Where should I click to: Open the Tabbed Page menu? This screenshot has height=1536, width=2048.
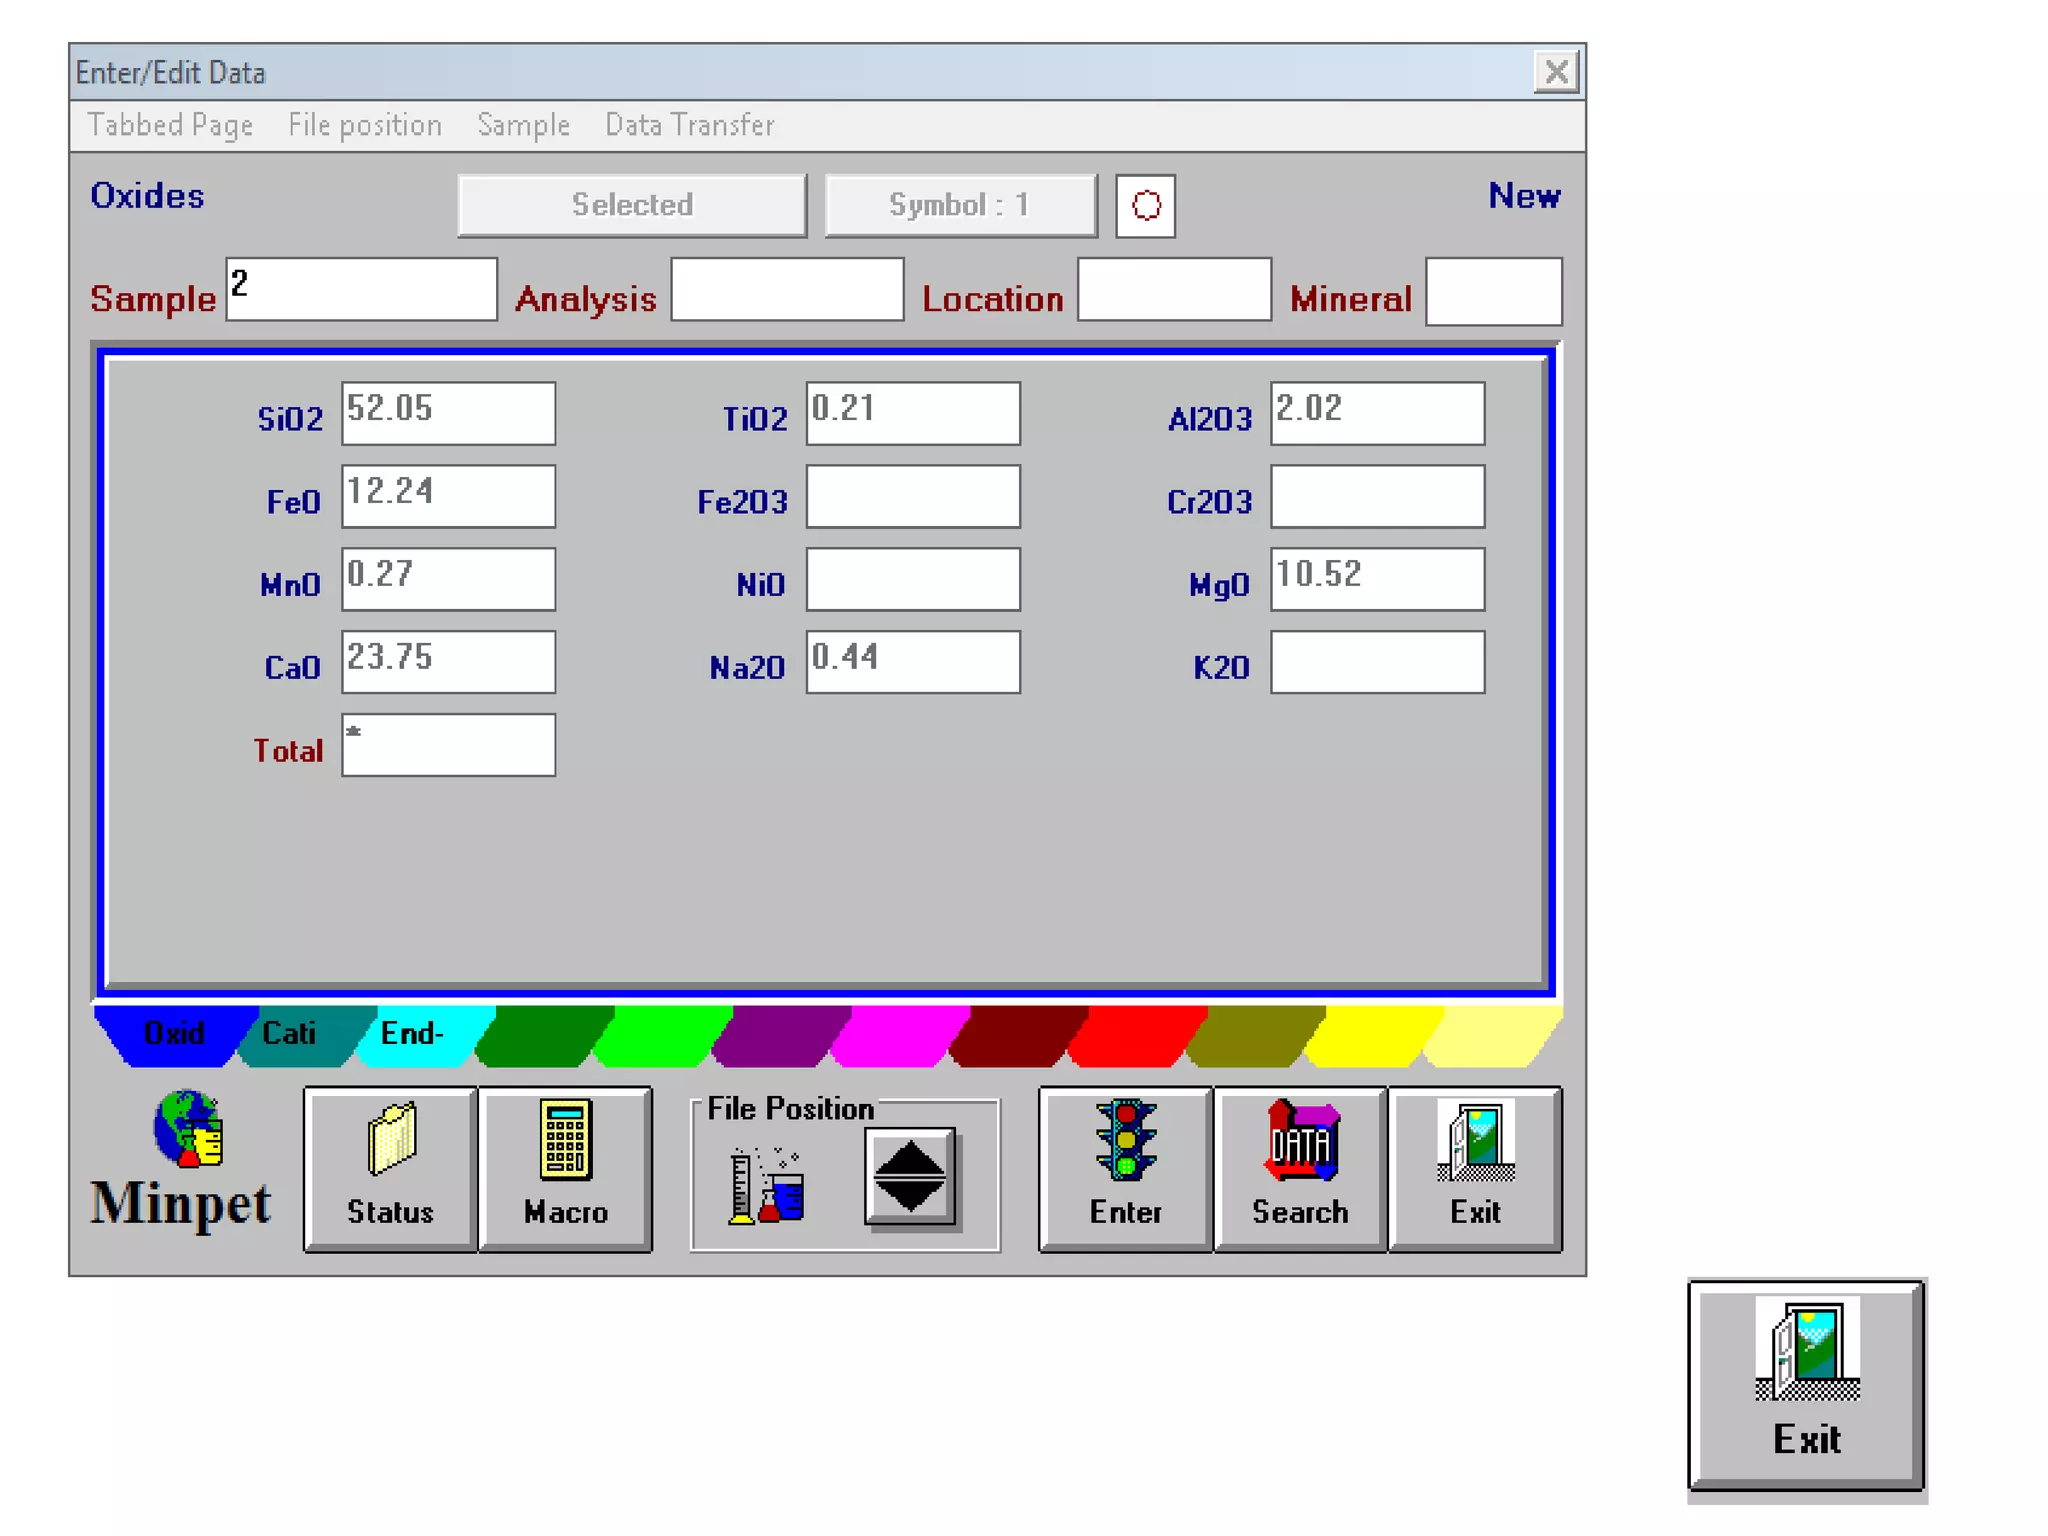(x=170, y=125)
